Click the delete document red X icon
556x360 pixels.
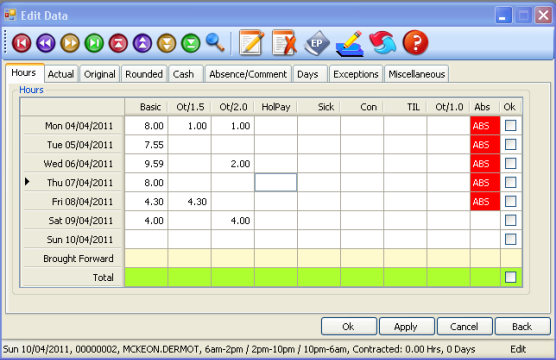[284, 43]
